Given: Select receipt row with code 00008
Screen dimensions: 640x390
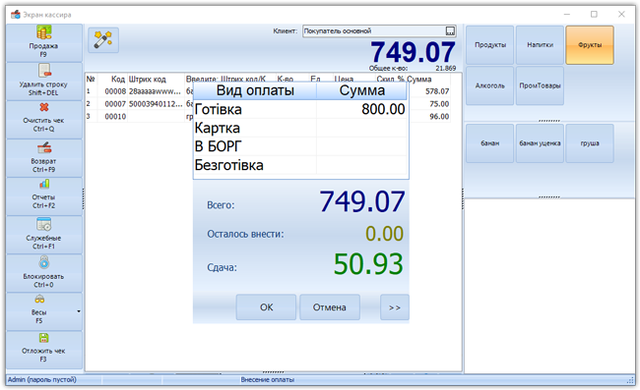Looking at the screenshot, I should (268, 91).
